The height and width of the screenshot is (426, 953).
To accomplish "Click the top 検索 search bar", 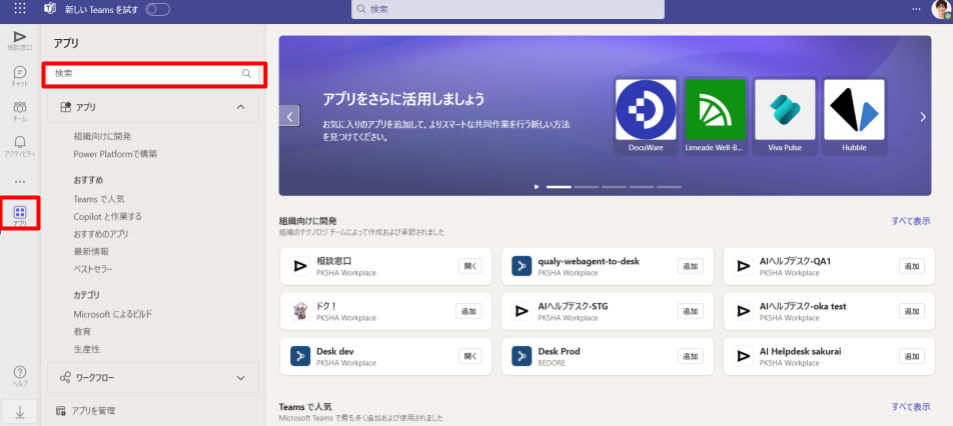I will tap(507, 9).
